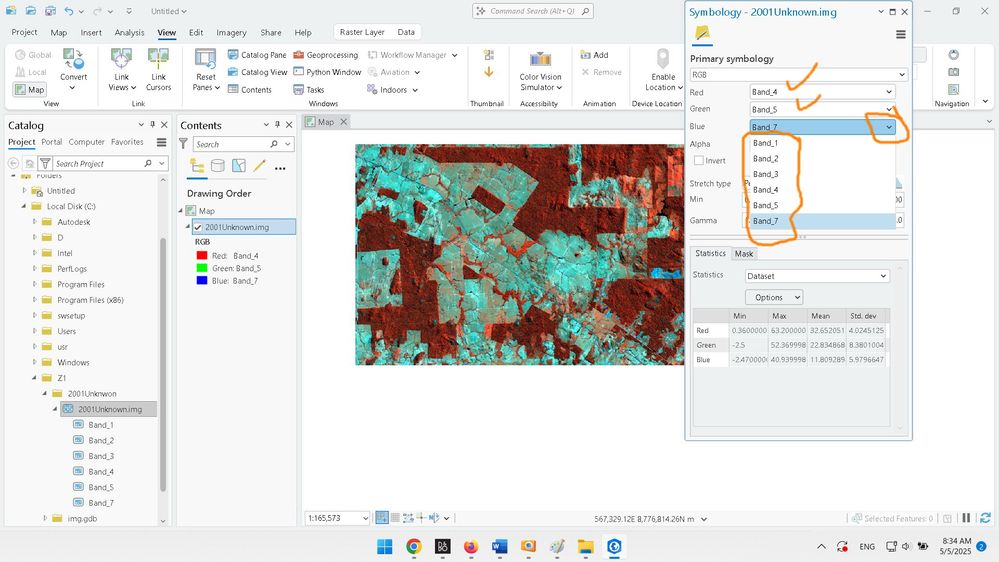Image resolution: width=999 pixels, height=562 pixels.
Task: Open the Tasks pane
Action: click(x=308, y=90)
